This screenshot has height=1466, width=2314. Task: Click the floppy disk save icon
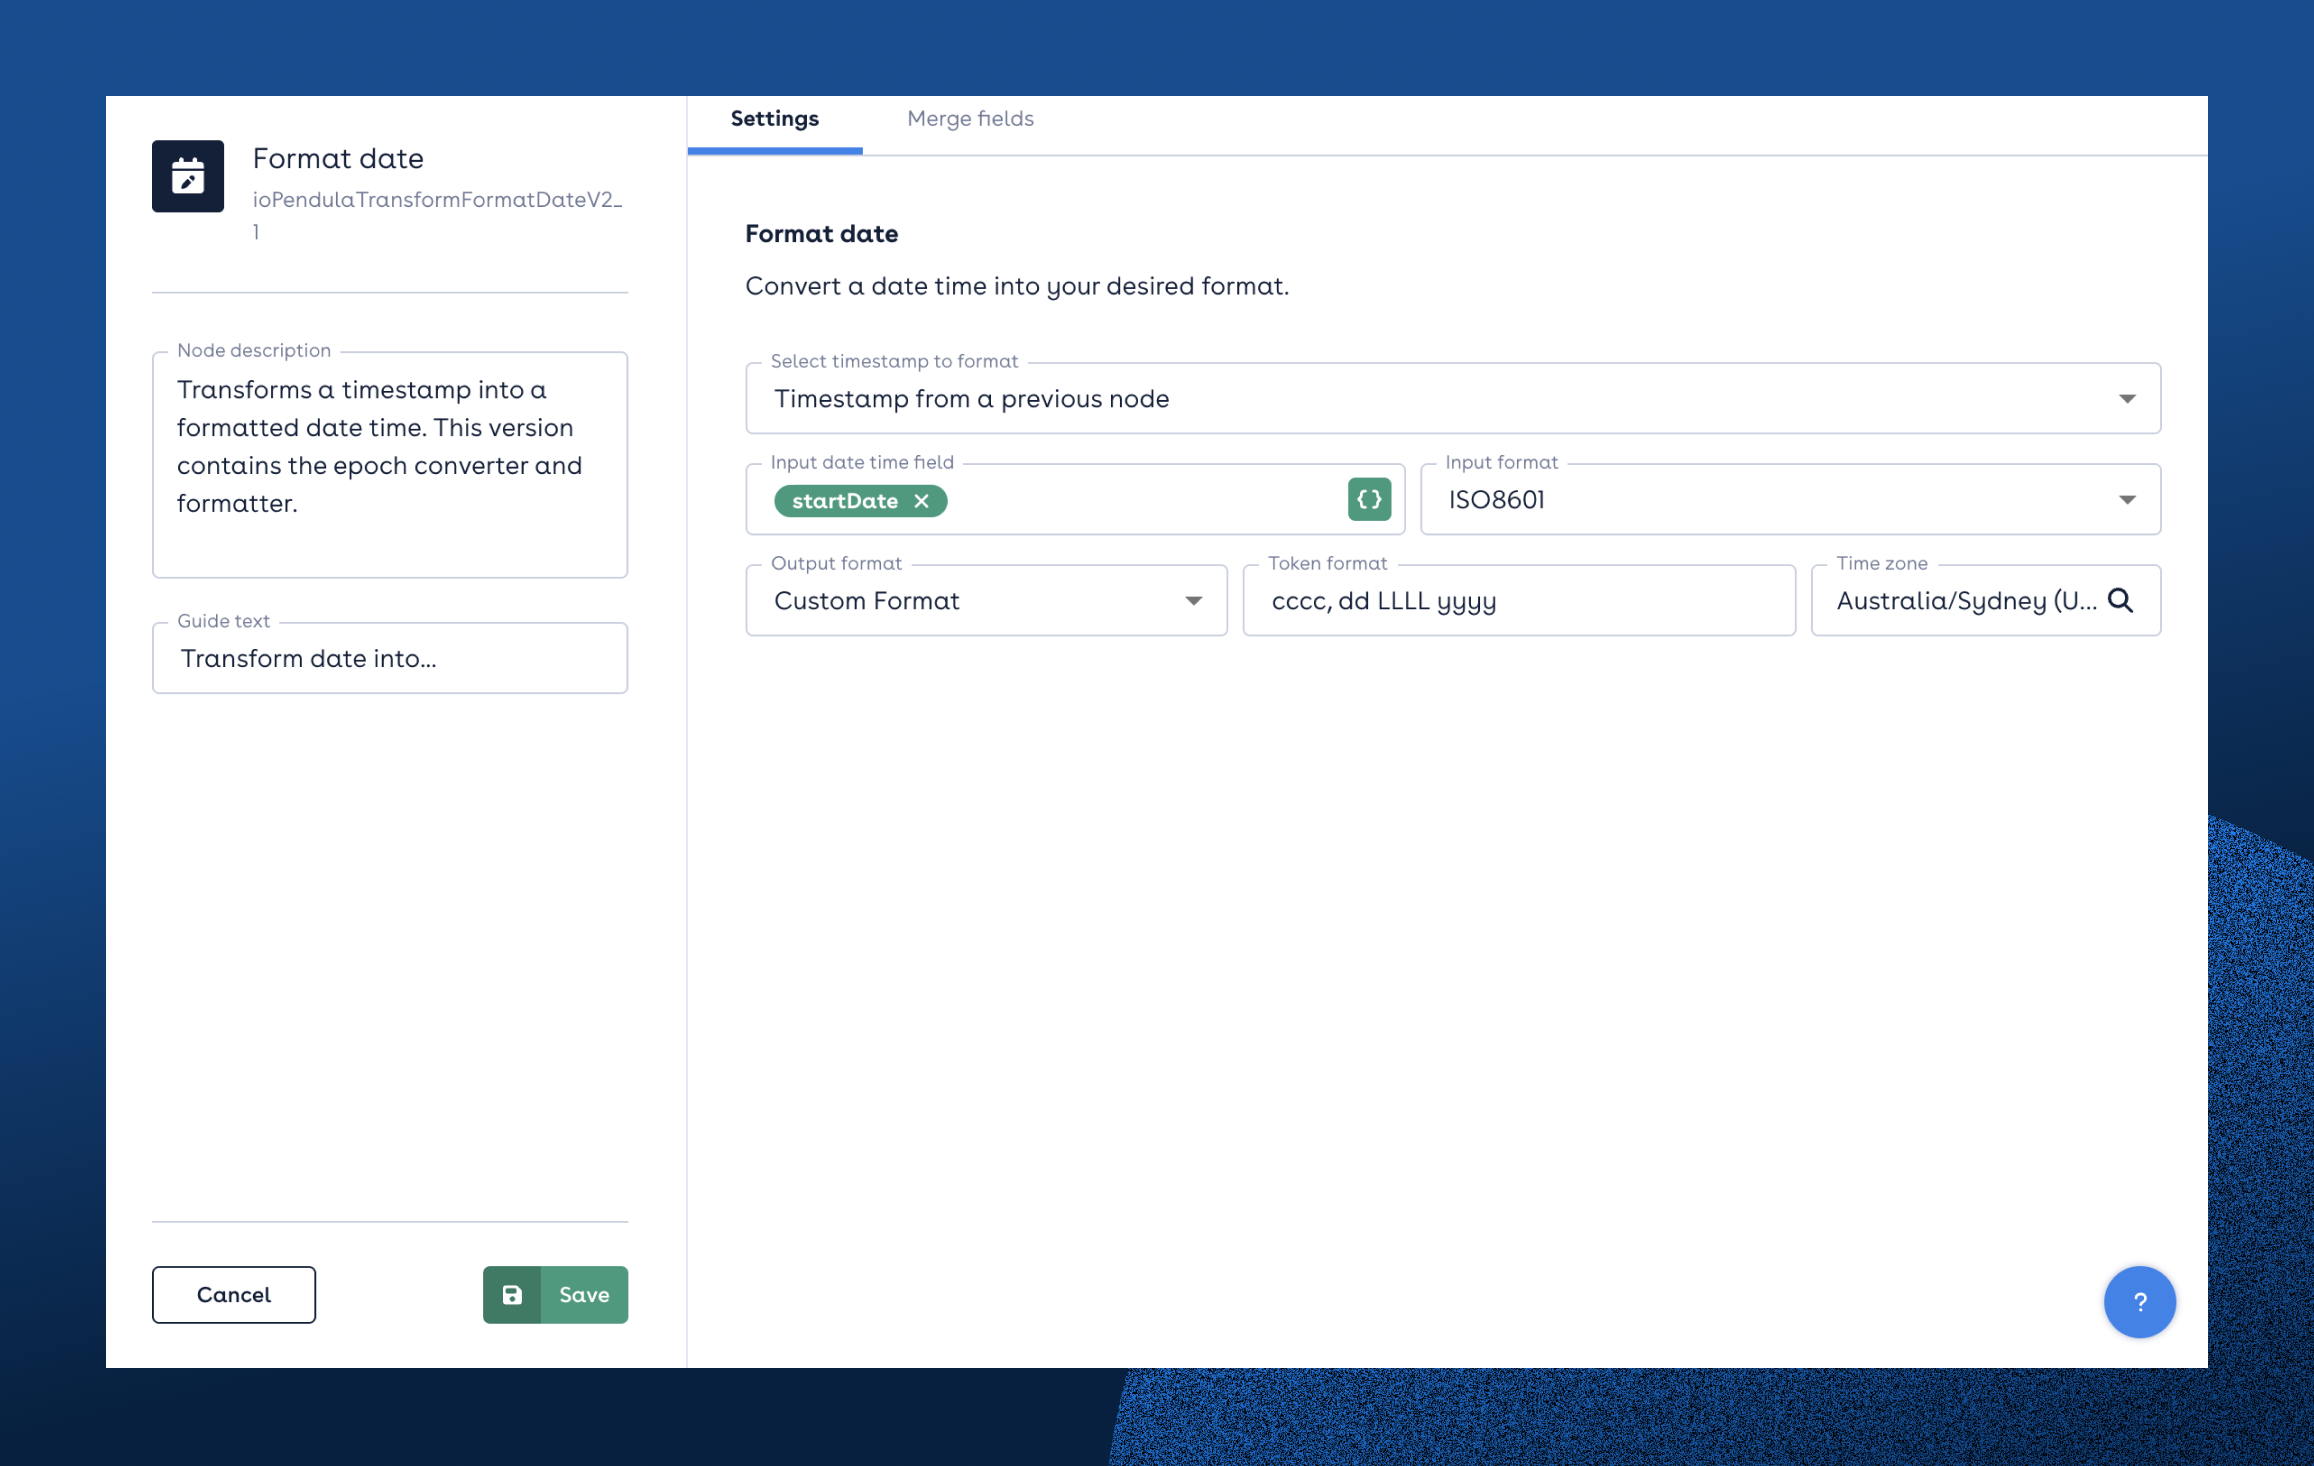[512, 1294]
